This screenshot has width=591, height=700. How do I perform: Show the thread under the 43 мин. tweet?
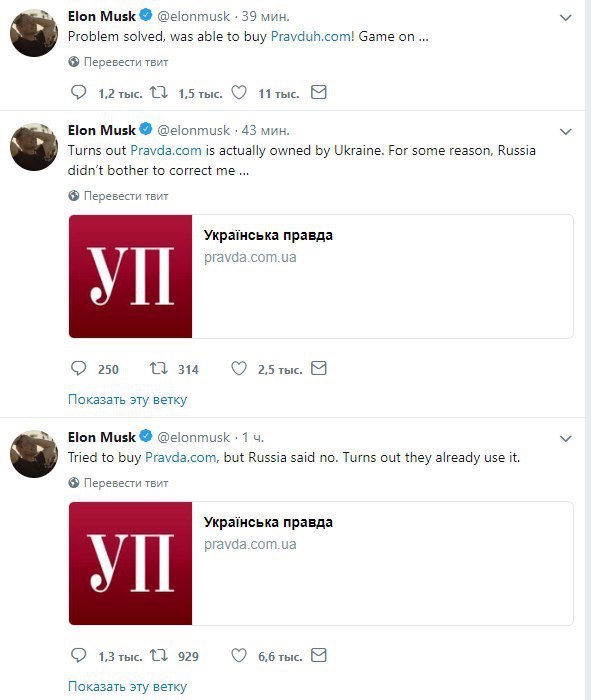127,399
